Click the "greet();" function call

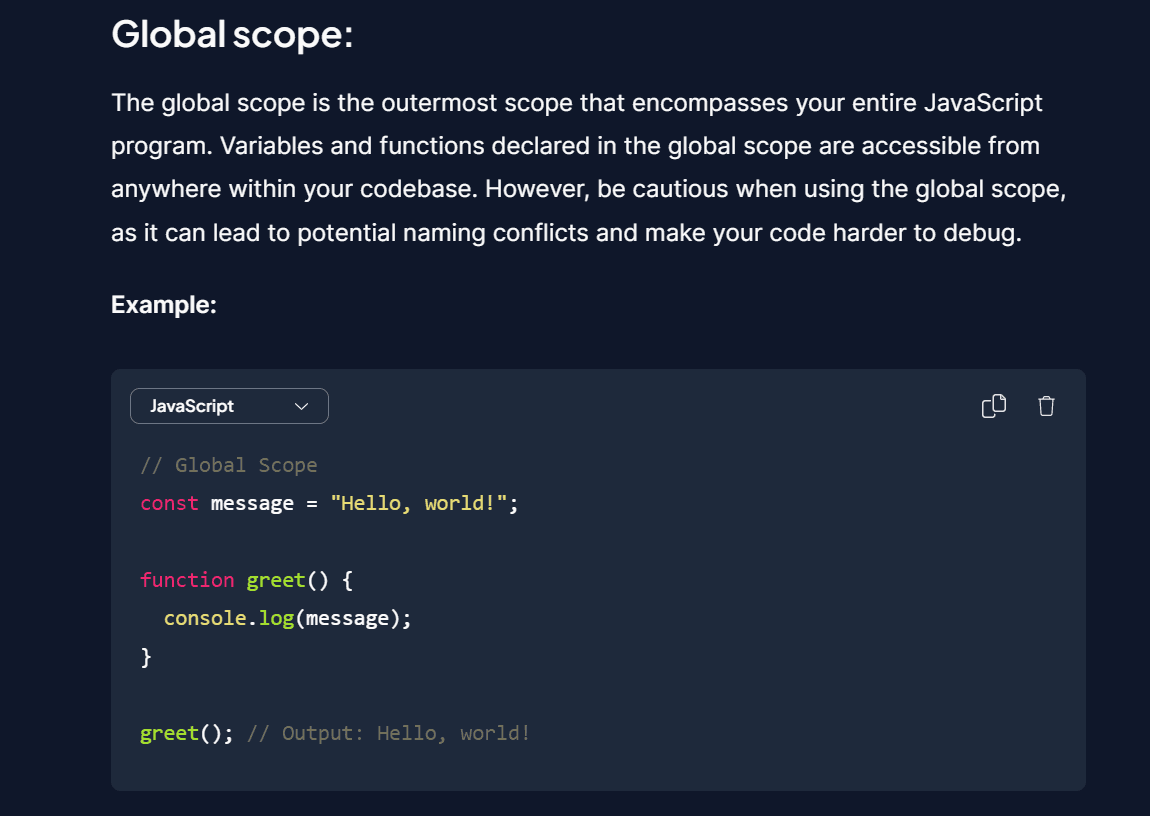pos(186,733)
